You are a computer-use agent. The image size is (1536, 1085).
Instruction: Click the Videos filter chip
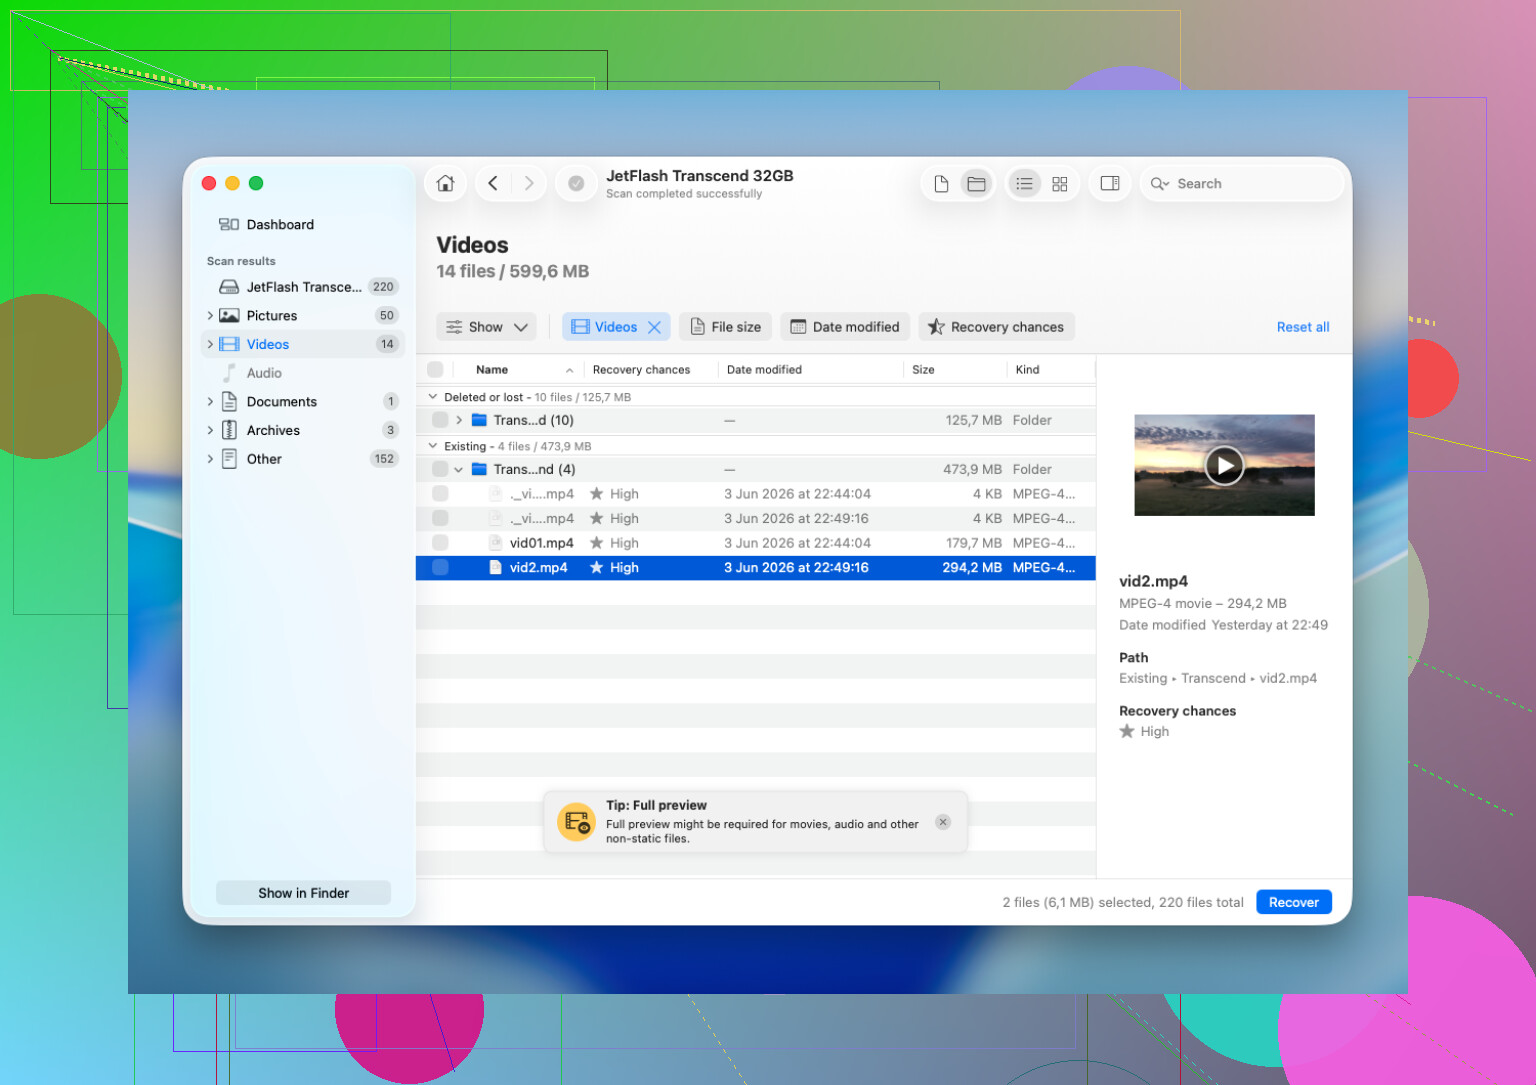[615, 327]
